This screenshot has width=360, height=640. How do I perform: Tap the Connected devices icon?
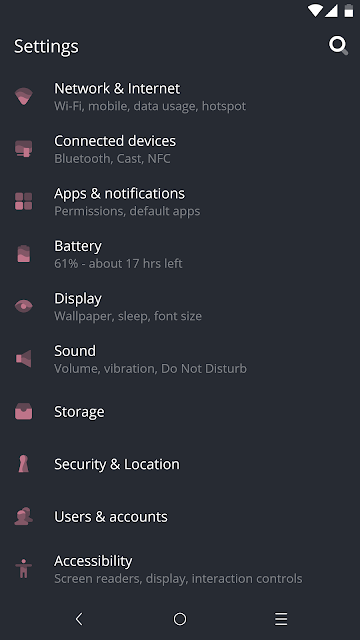point(24,149)
